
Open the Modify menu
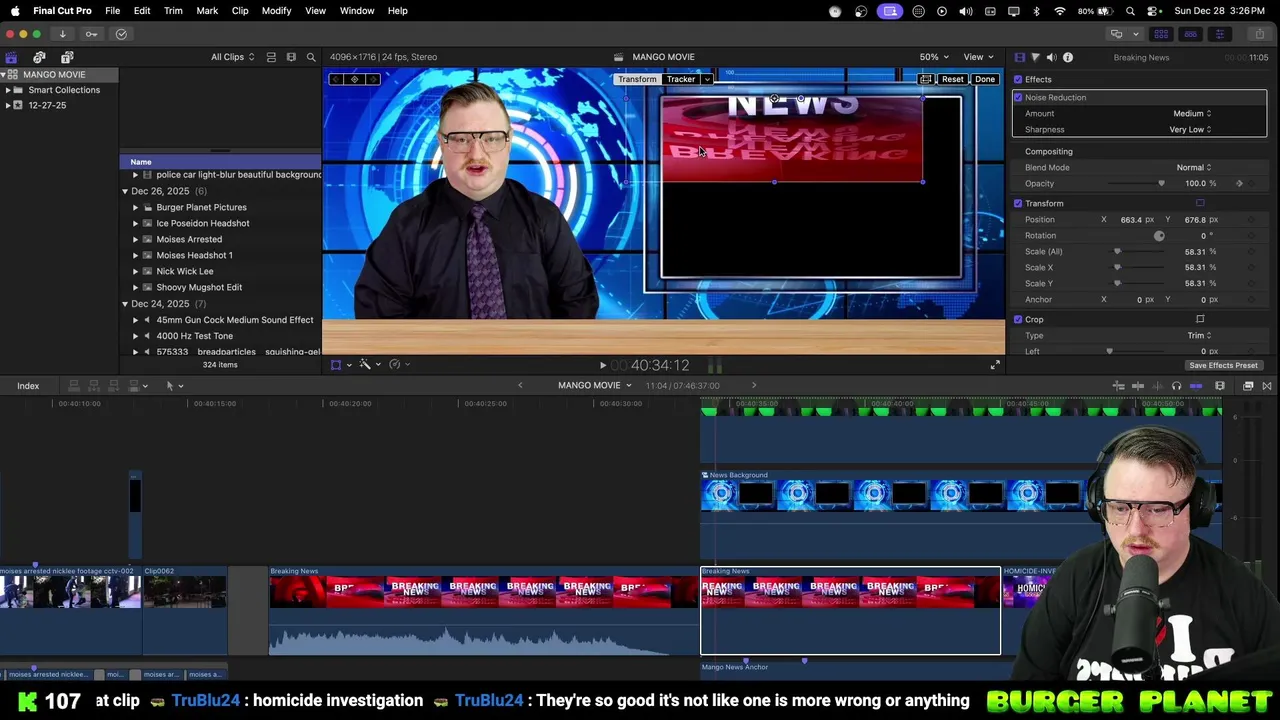[x=276, y=10]
